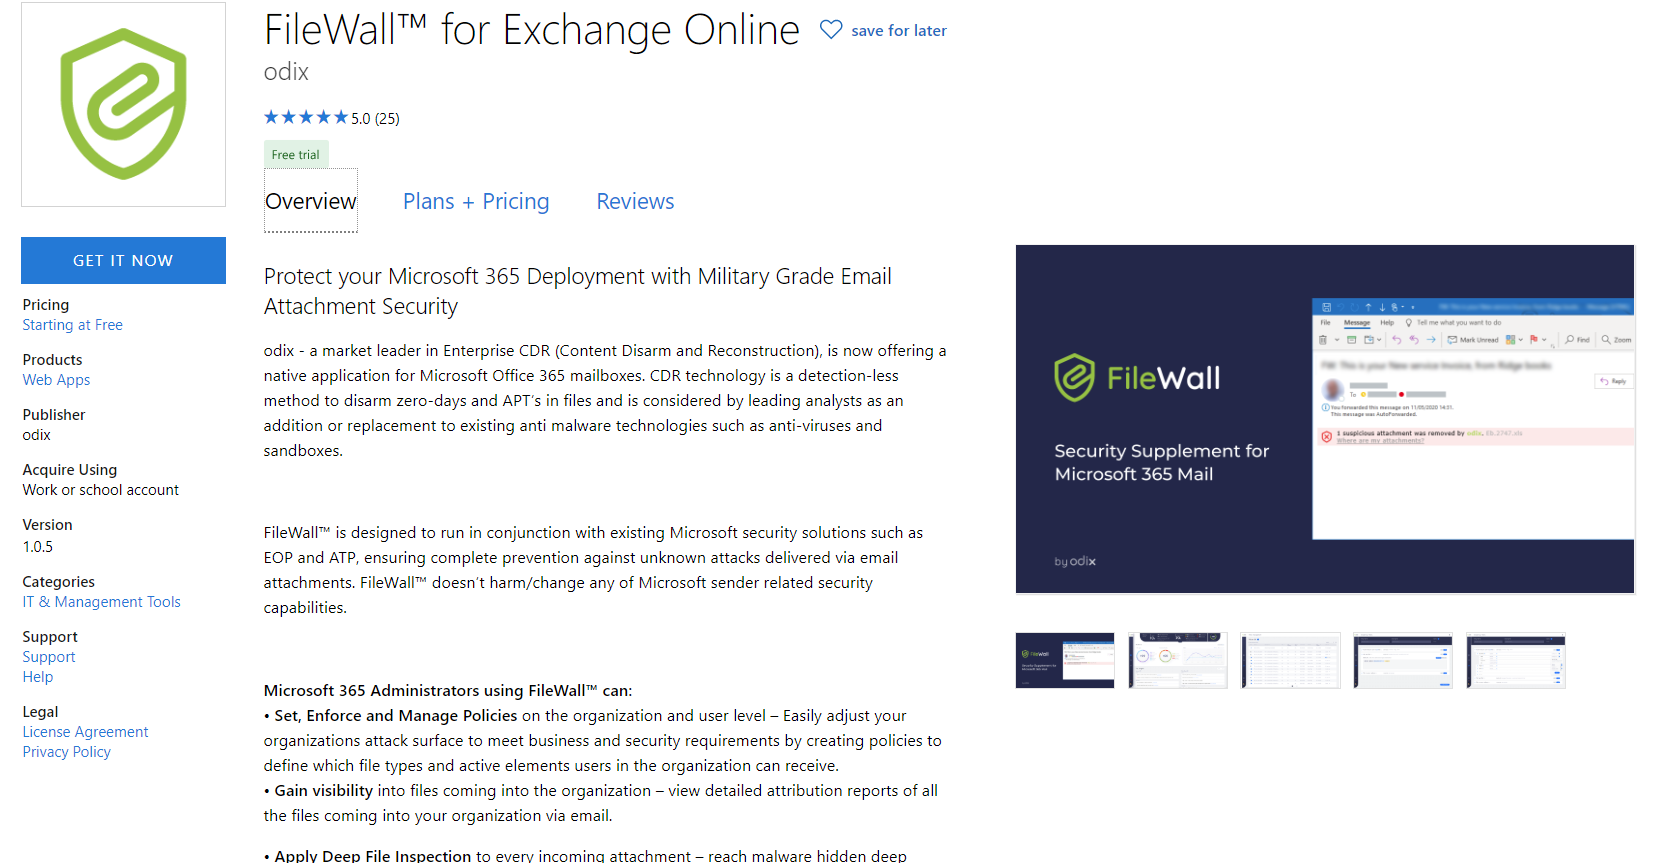The height and width of the screenshot is (863, 1662).
Task: Click the save for later link
Action: point(899,31)
